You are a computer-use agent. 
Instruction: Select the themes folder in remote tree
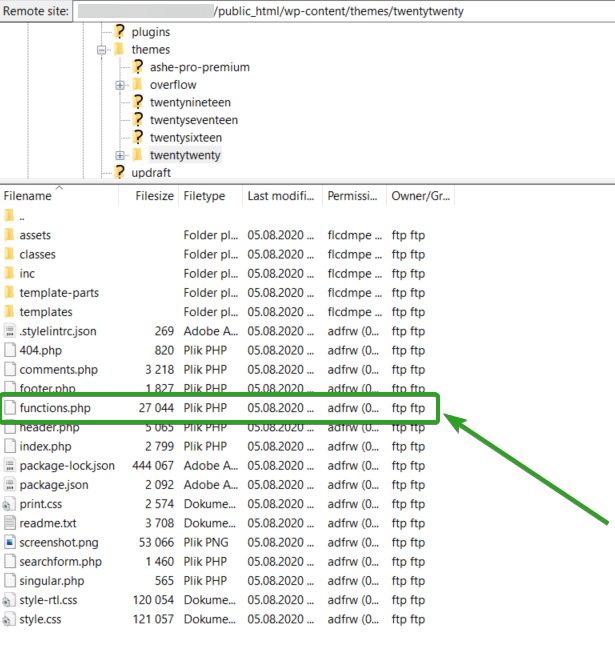click(x=151, y=49)
